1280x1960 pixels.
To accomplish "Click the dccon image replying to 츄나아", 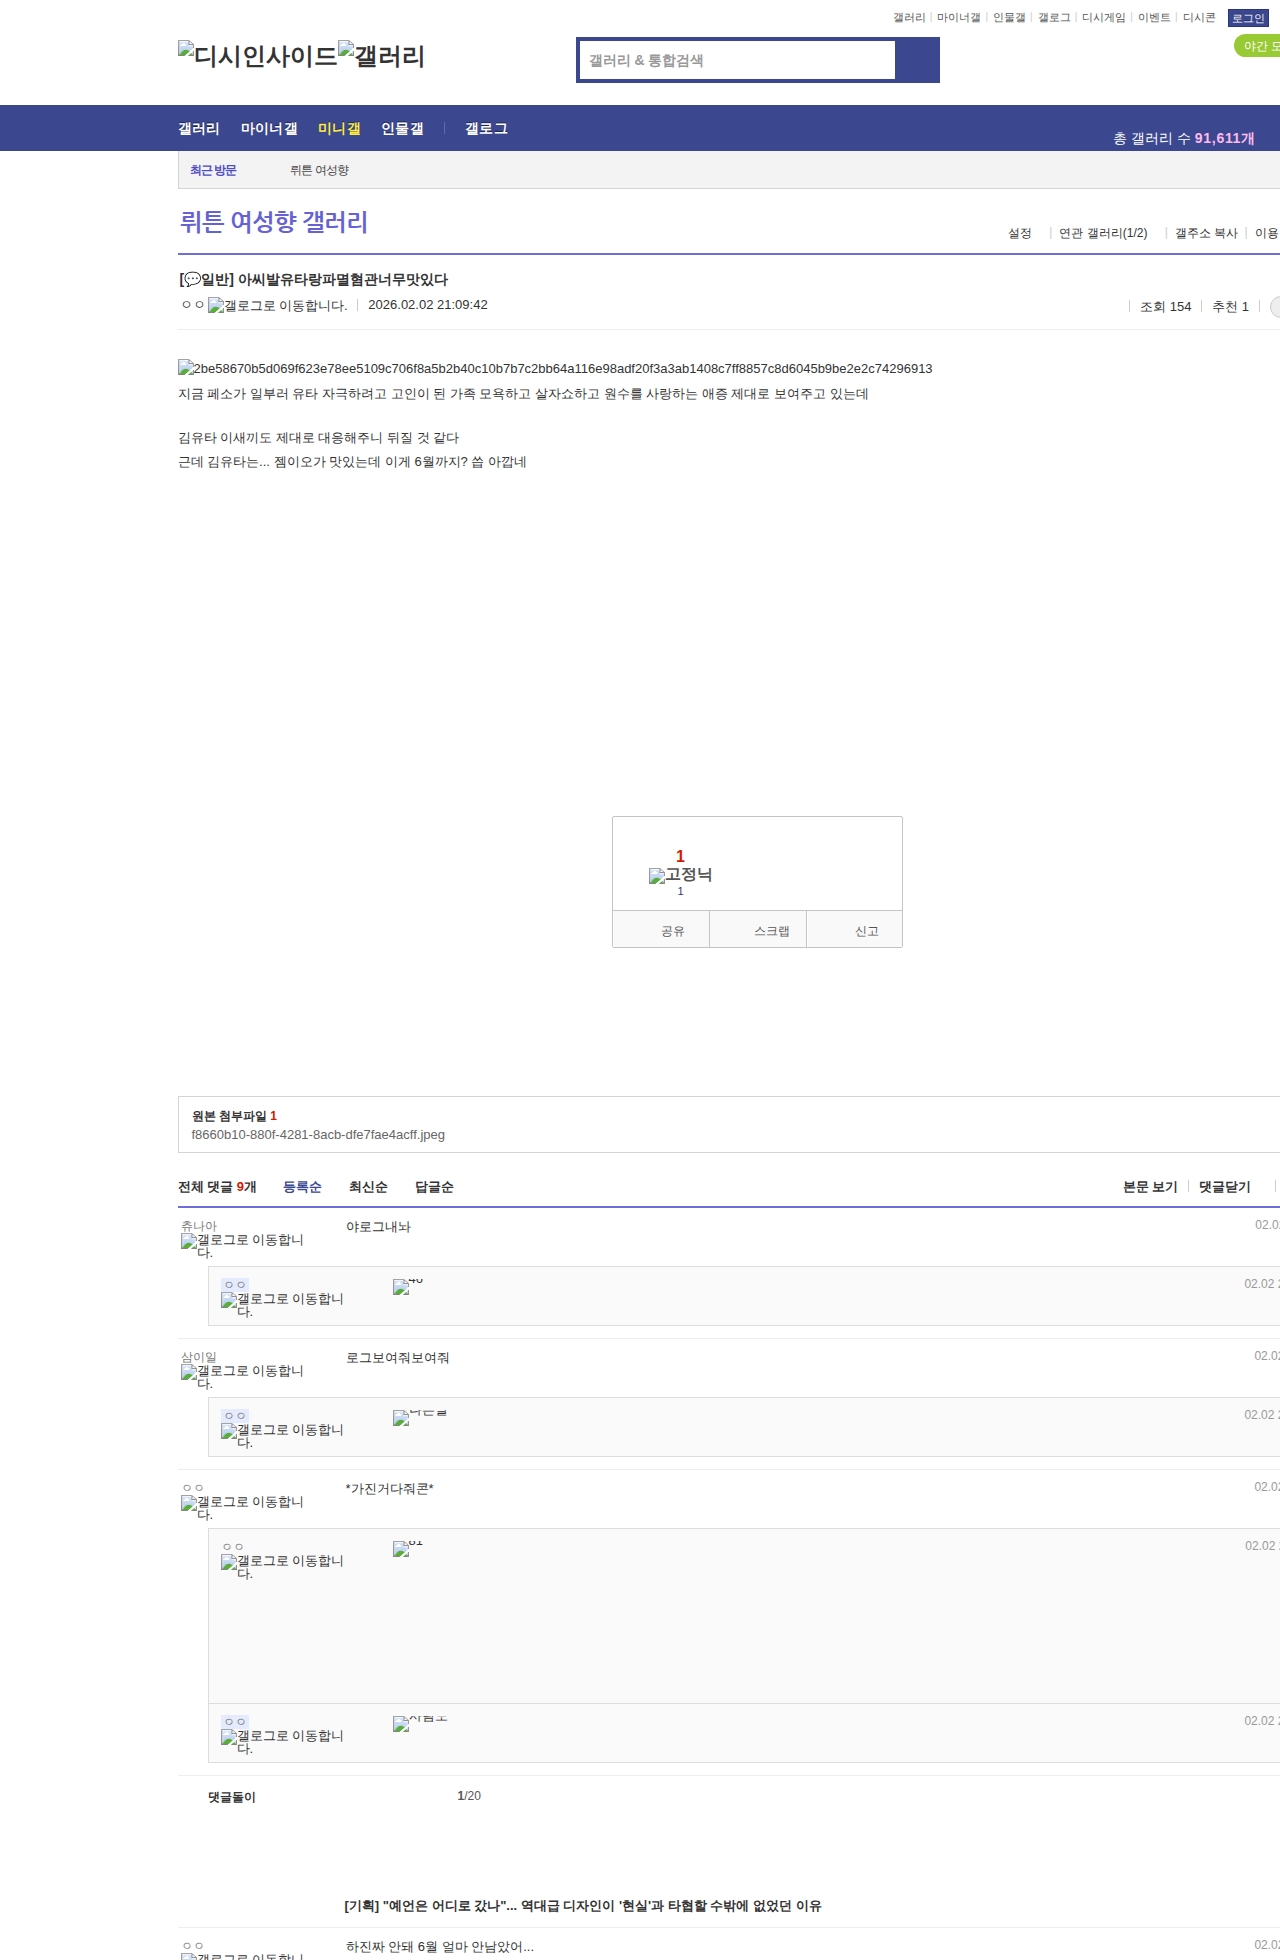I will pos(402,1287).
